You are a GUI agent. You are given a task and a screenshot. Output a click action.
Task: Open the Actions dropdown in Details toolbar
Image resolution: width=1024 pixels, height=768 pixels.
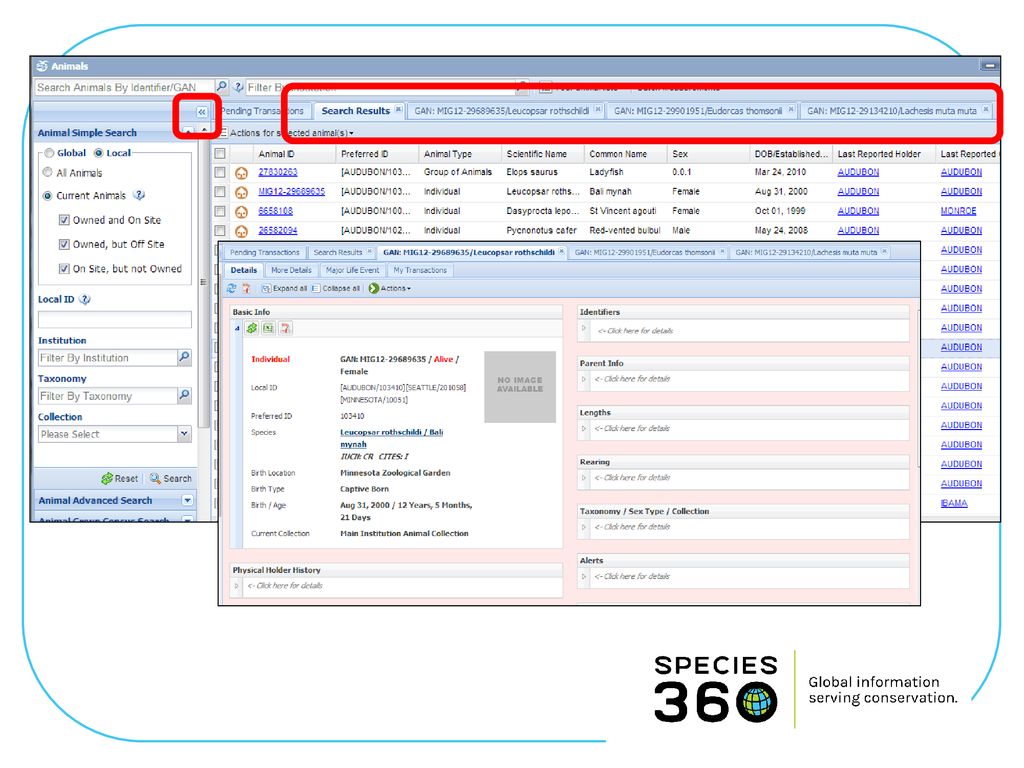(390, 288)
